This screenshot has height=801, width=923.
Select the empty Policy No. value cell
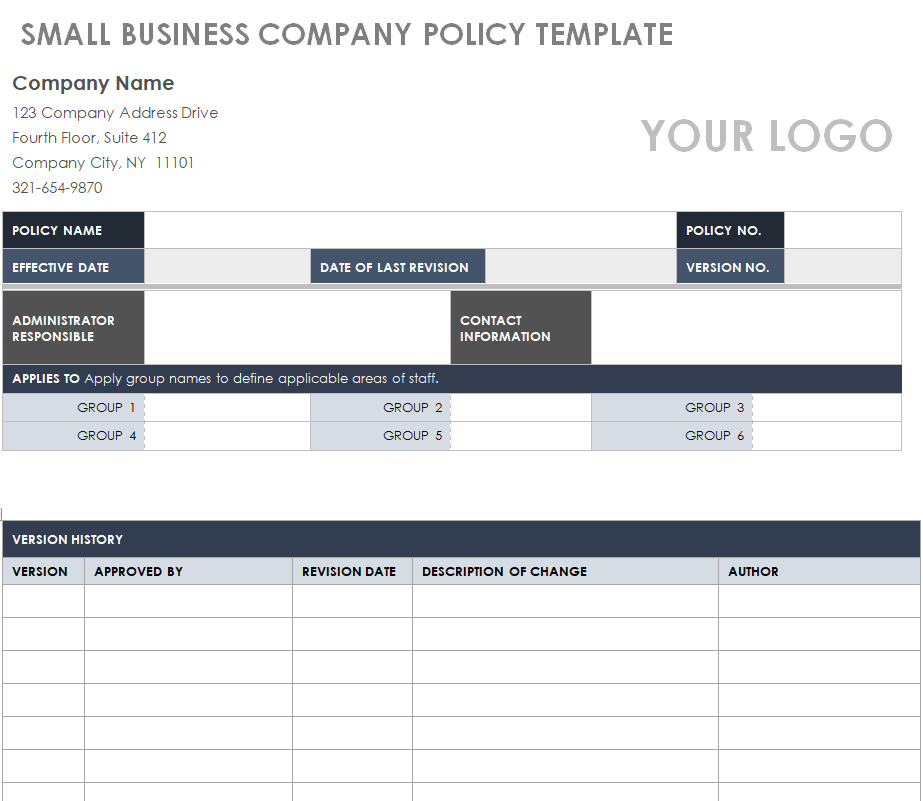coord(842,230)
